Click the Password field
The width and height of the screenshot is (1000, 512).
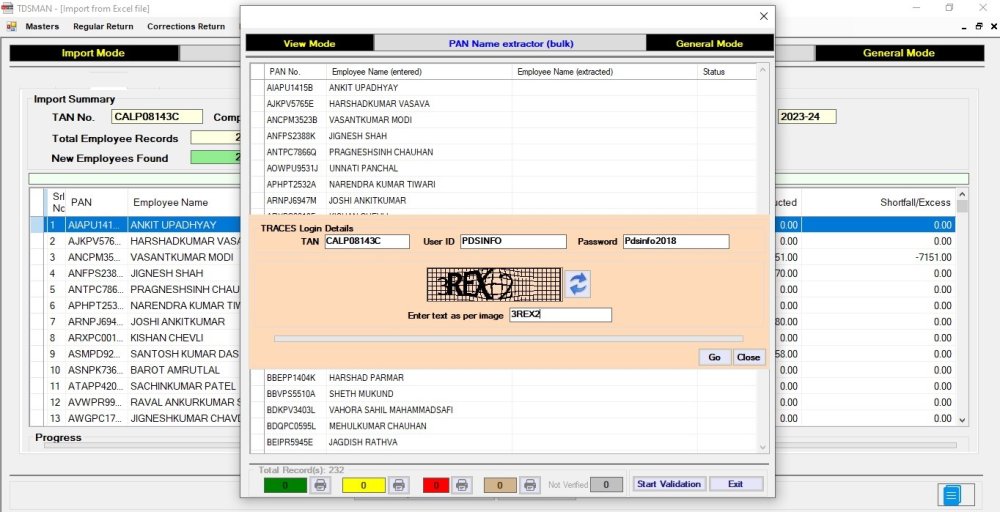676,241
